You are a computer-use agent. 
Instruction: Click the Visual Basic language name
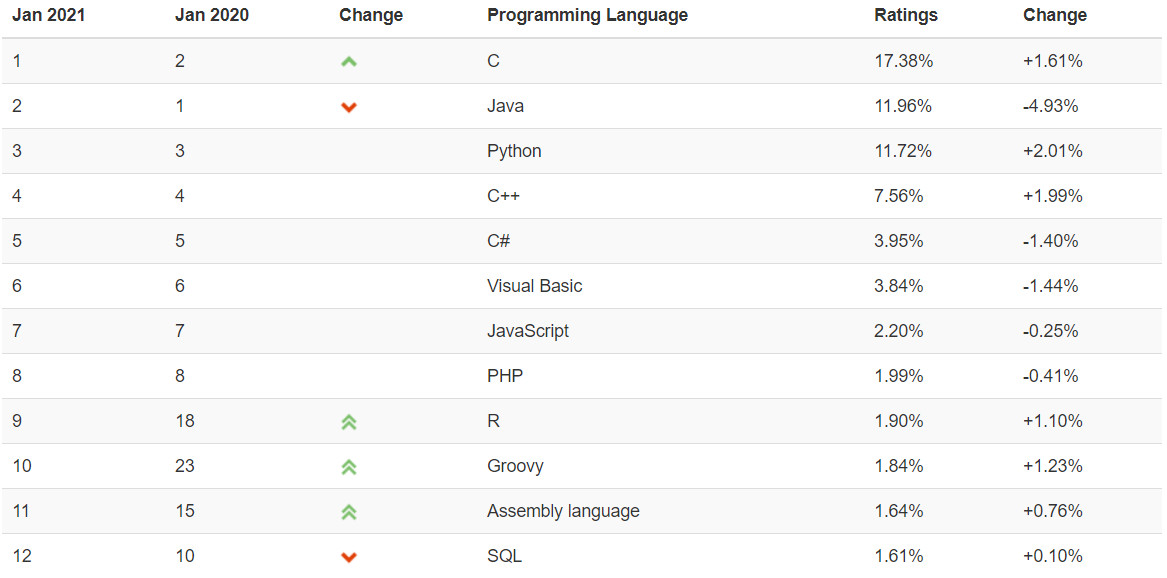click(x=534, y=286)
